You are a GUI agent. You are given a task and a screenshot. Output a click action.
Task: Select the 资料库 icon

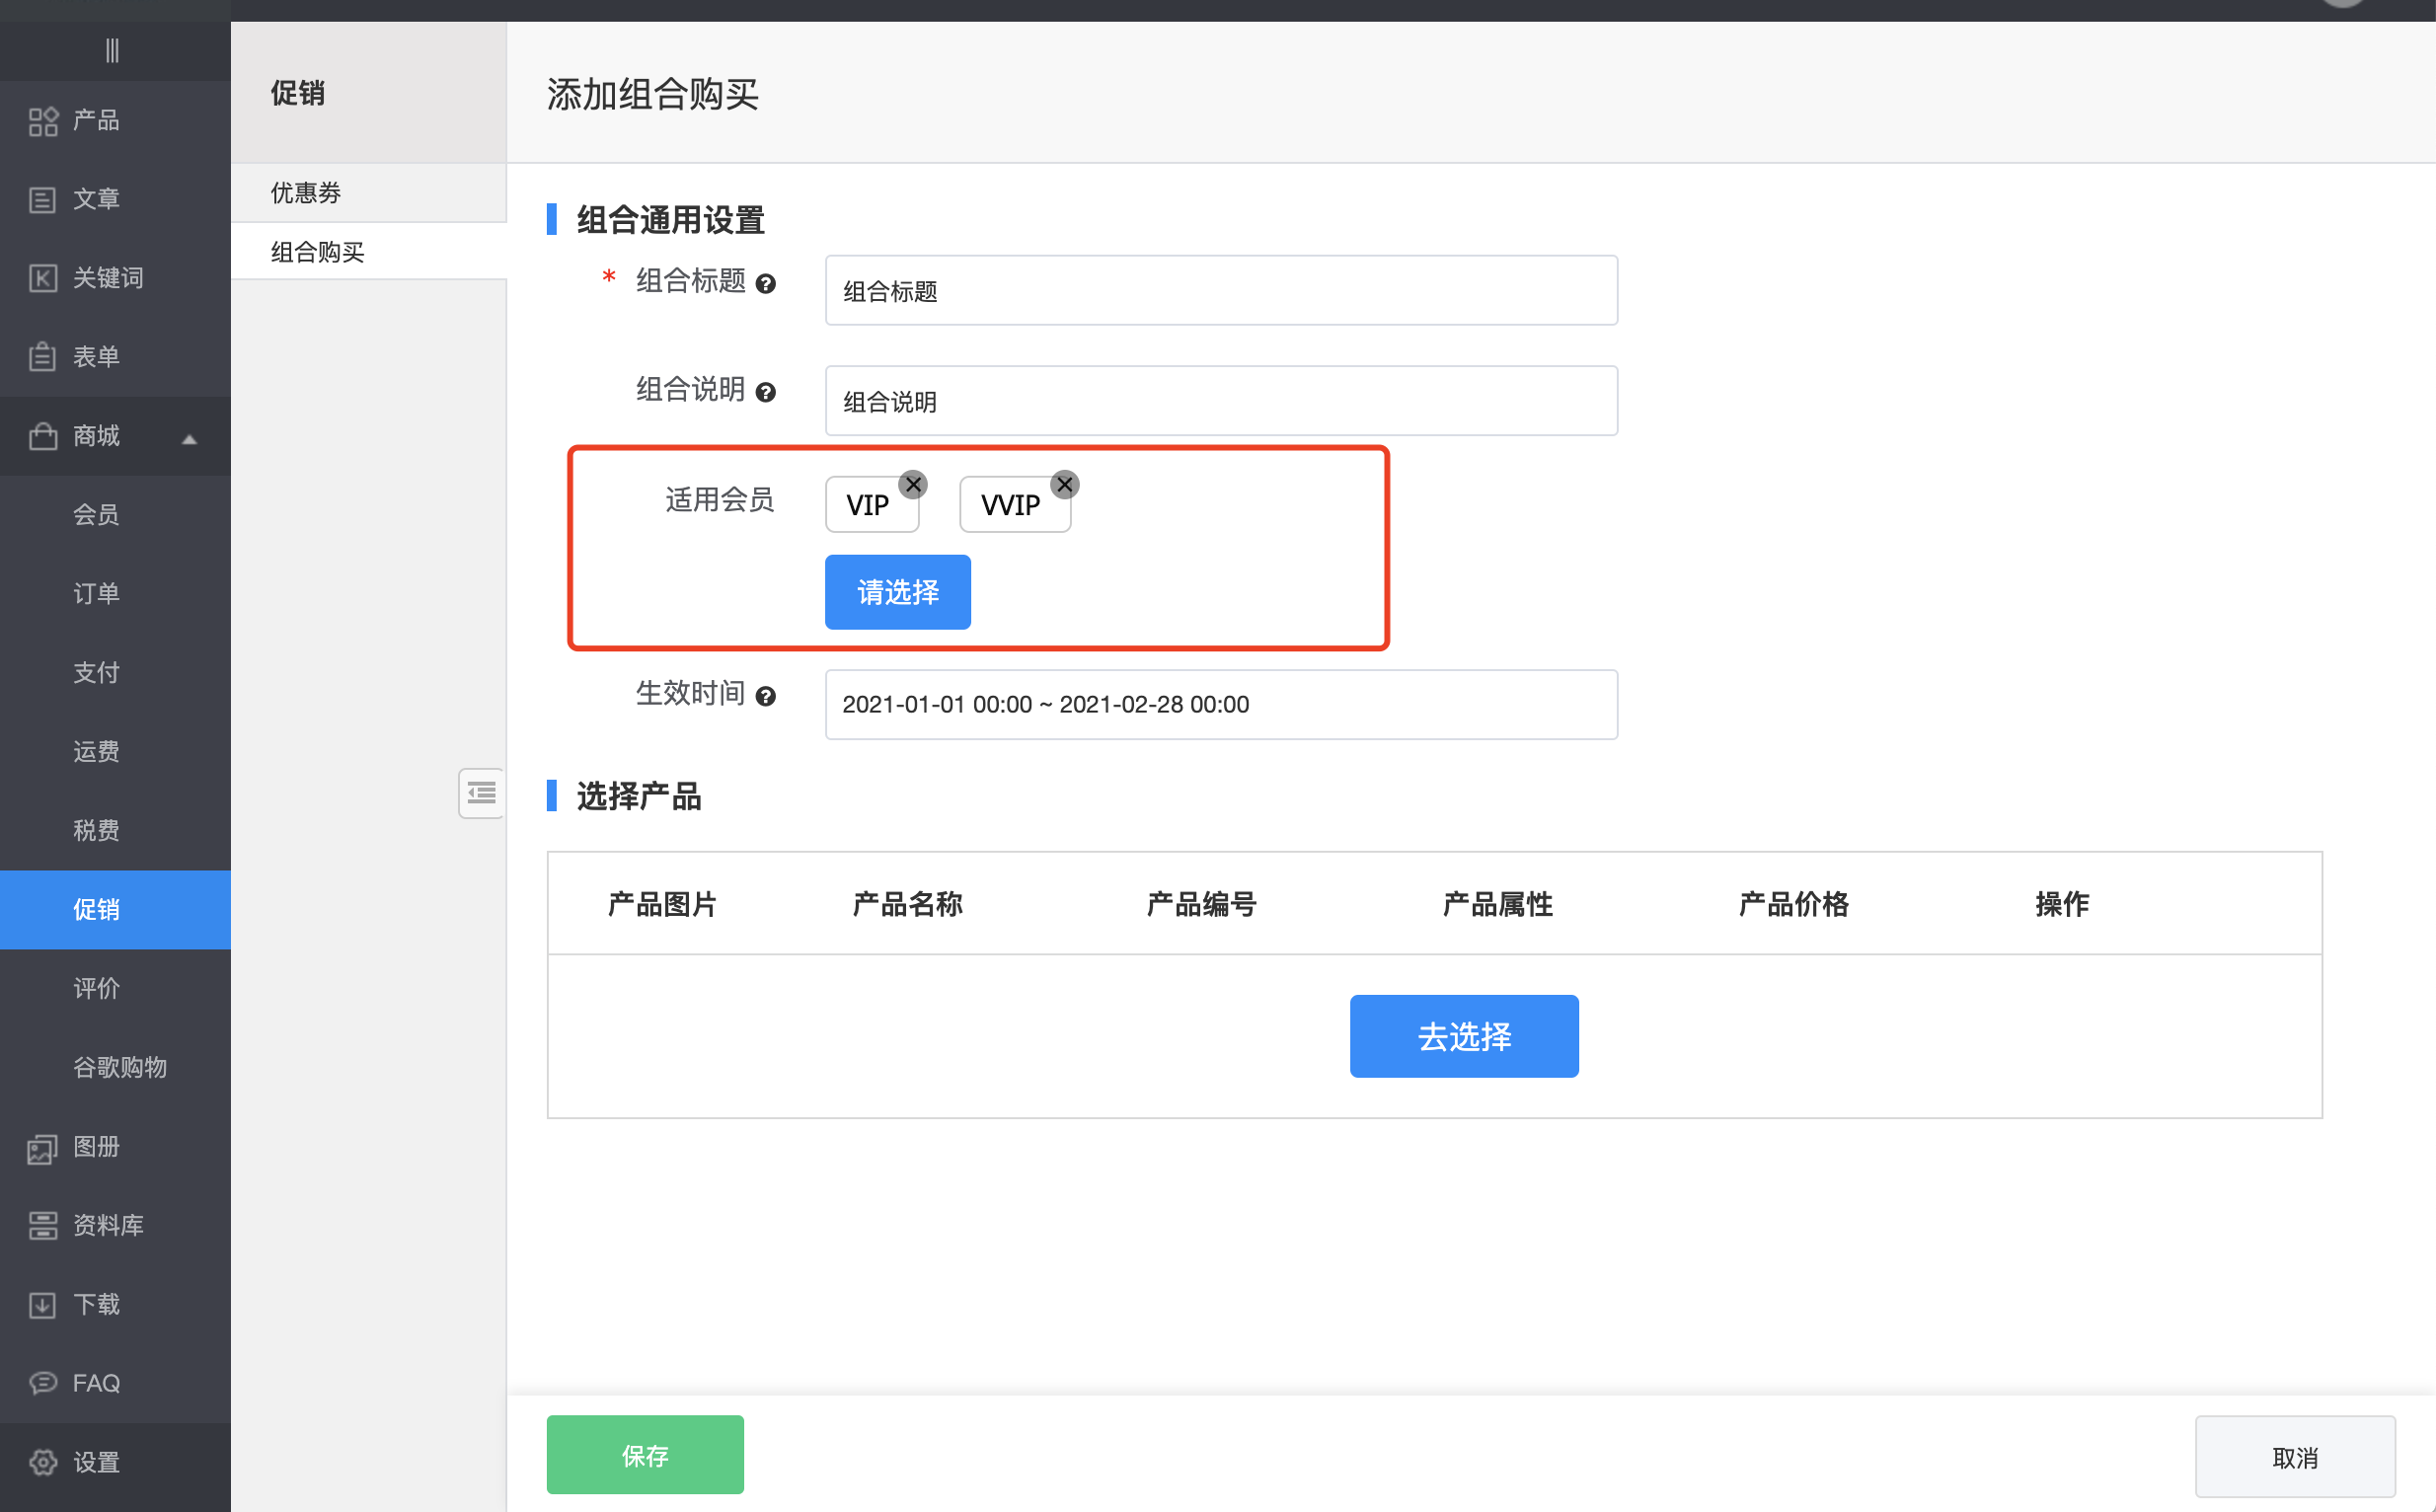(43, 1225)
